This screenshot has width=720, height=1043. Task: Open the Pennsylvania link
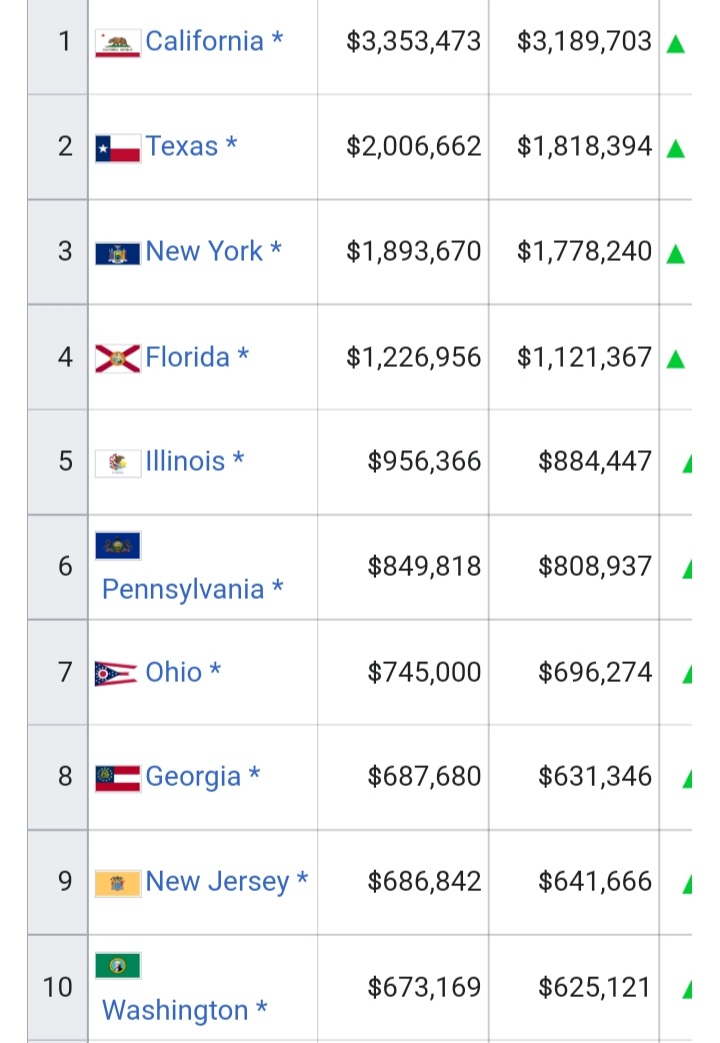pyautogui.click(x=183, y=589)
